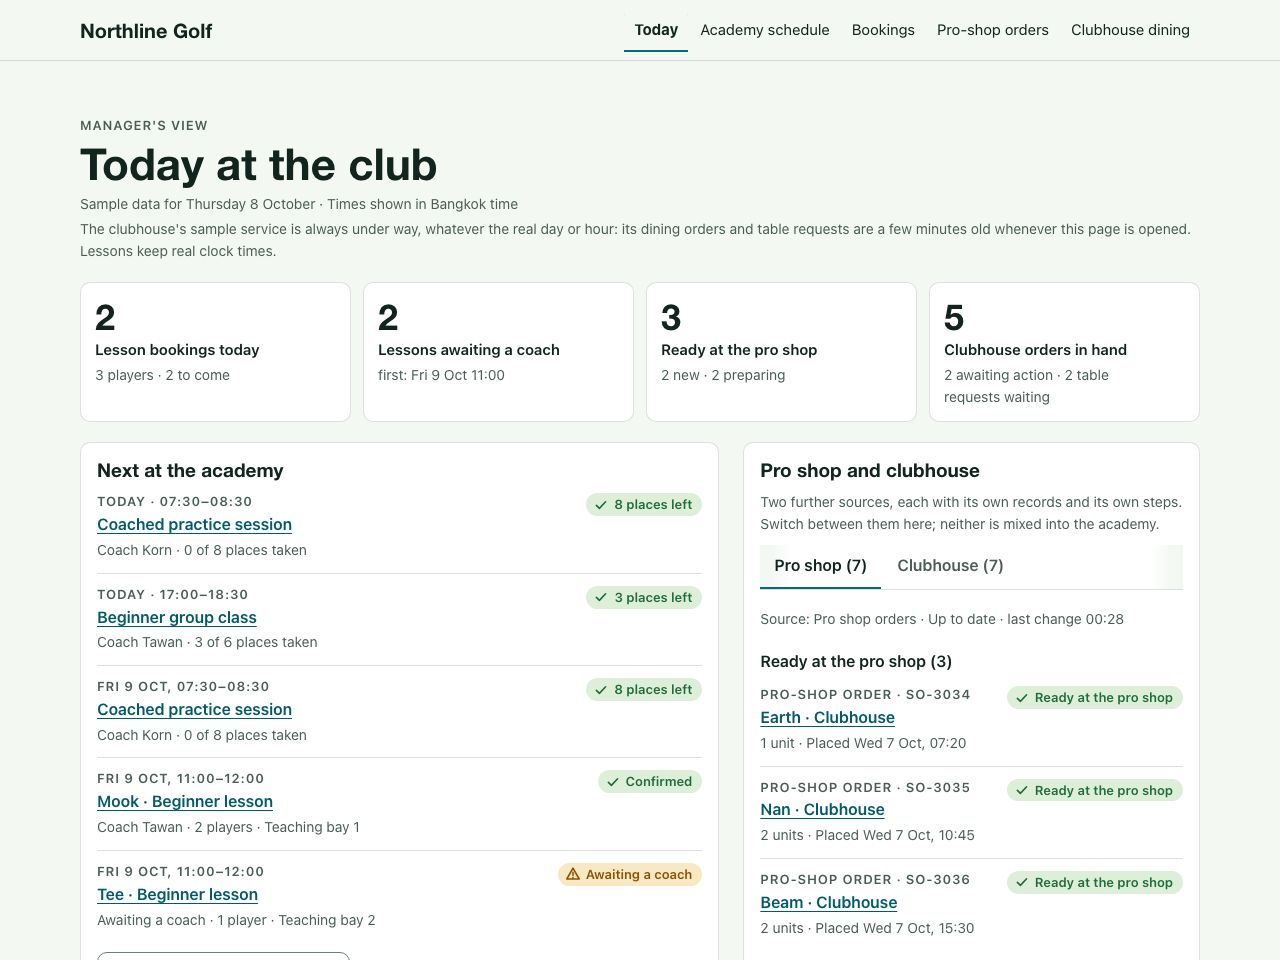Click the 'Source: Pro shop orders' status line
This screenshot has width=1280, height=960.
(942, 620)
